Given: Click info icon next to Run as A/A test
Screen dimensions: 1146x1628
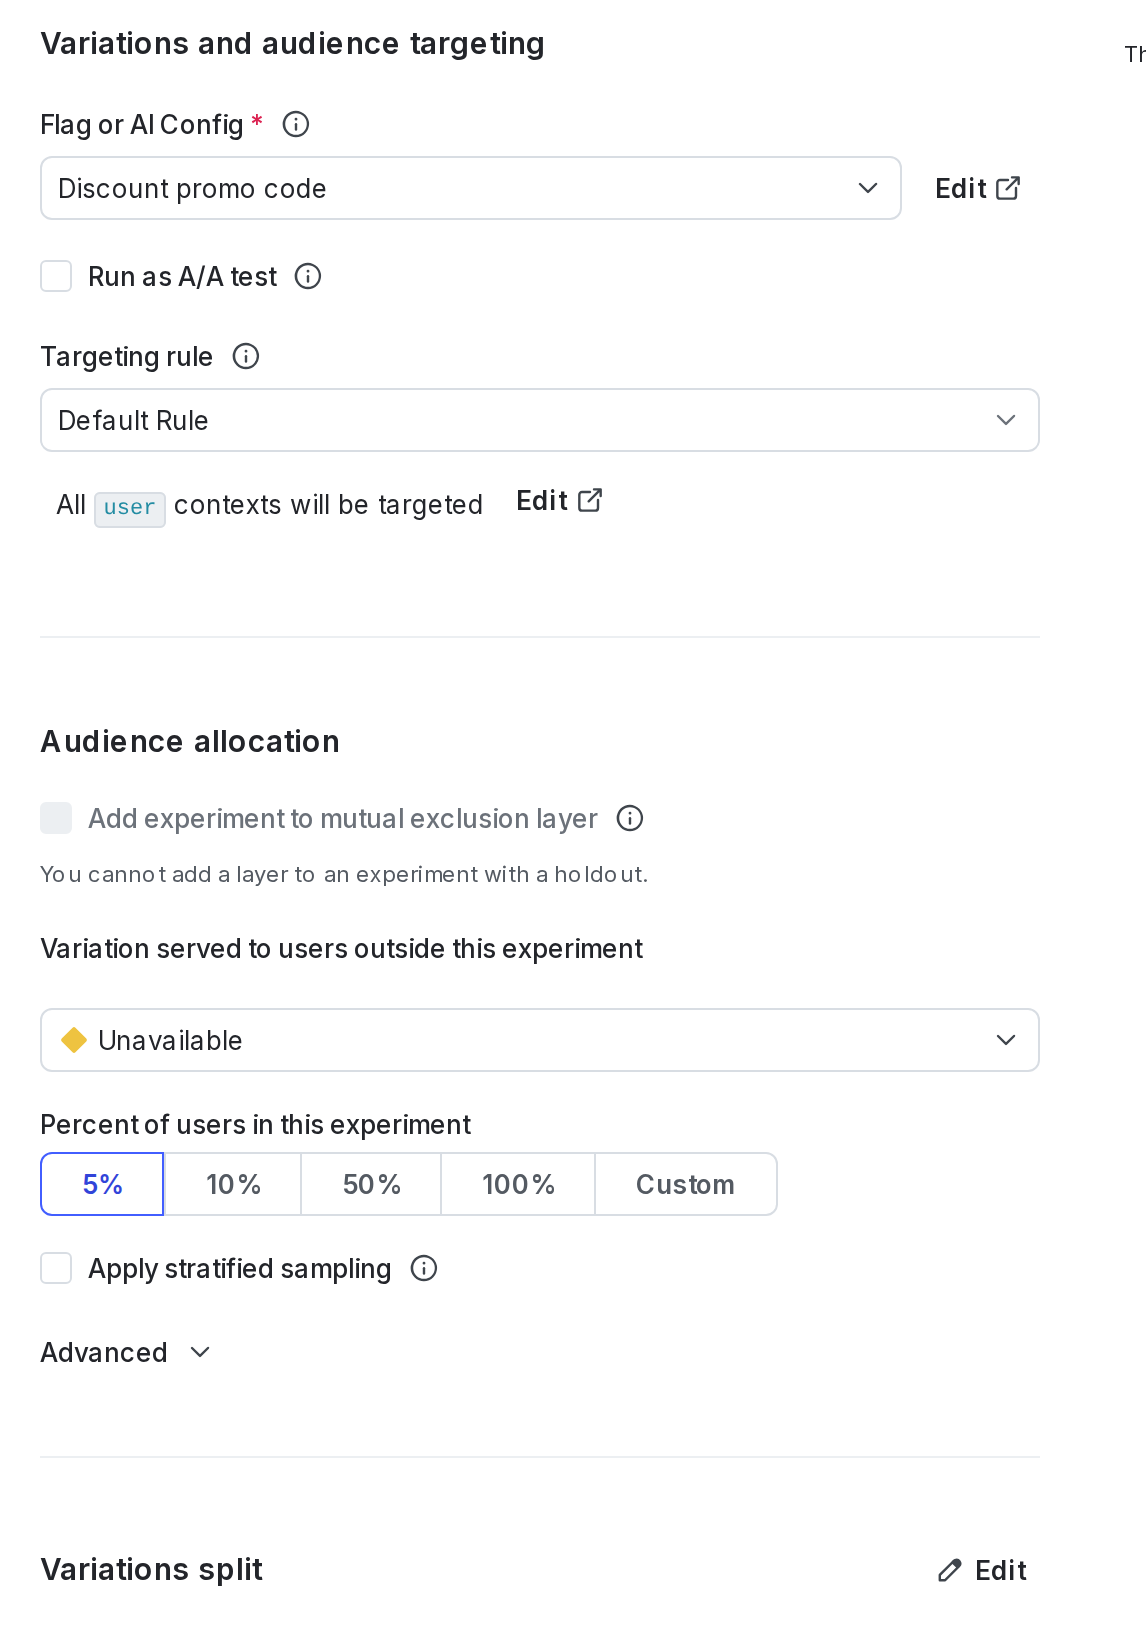Looking at the screenshot, I should [308, 277].
